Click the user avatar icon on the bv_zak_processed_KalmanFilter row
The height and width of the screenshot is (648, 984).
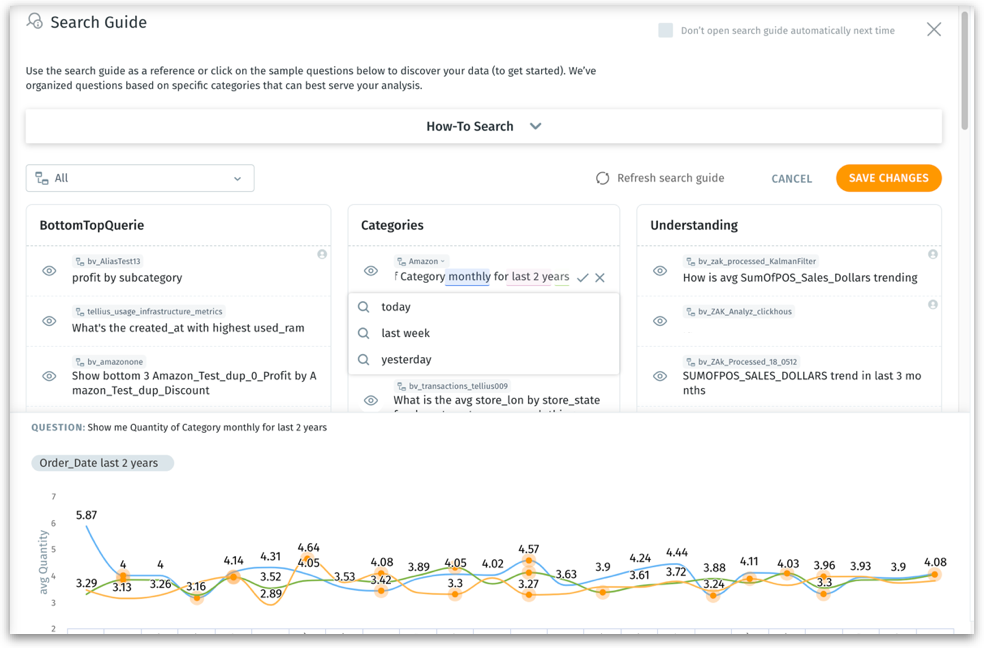coord(933,254)
